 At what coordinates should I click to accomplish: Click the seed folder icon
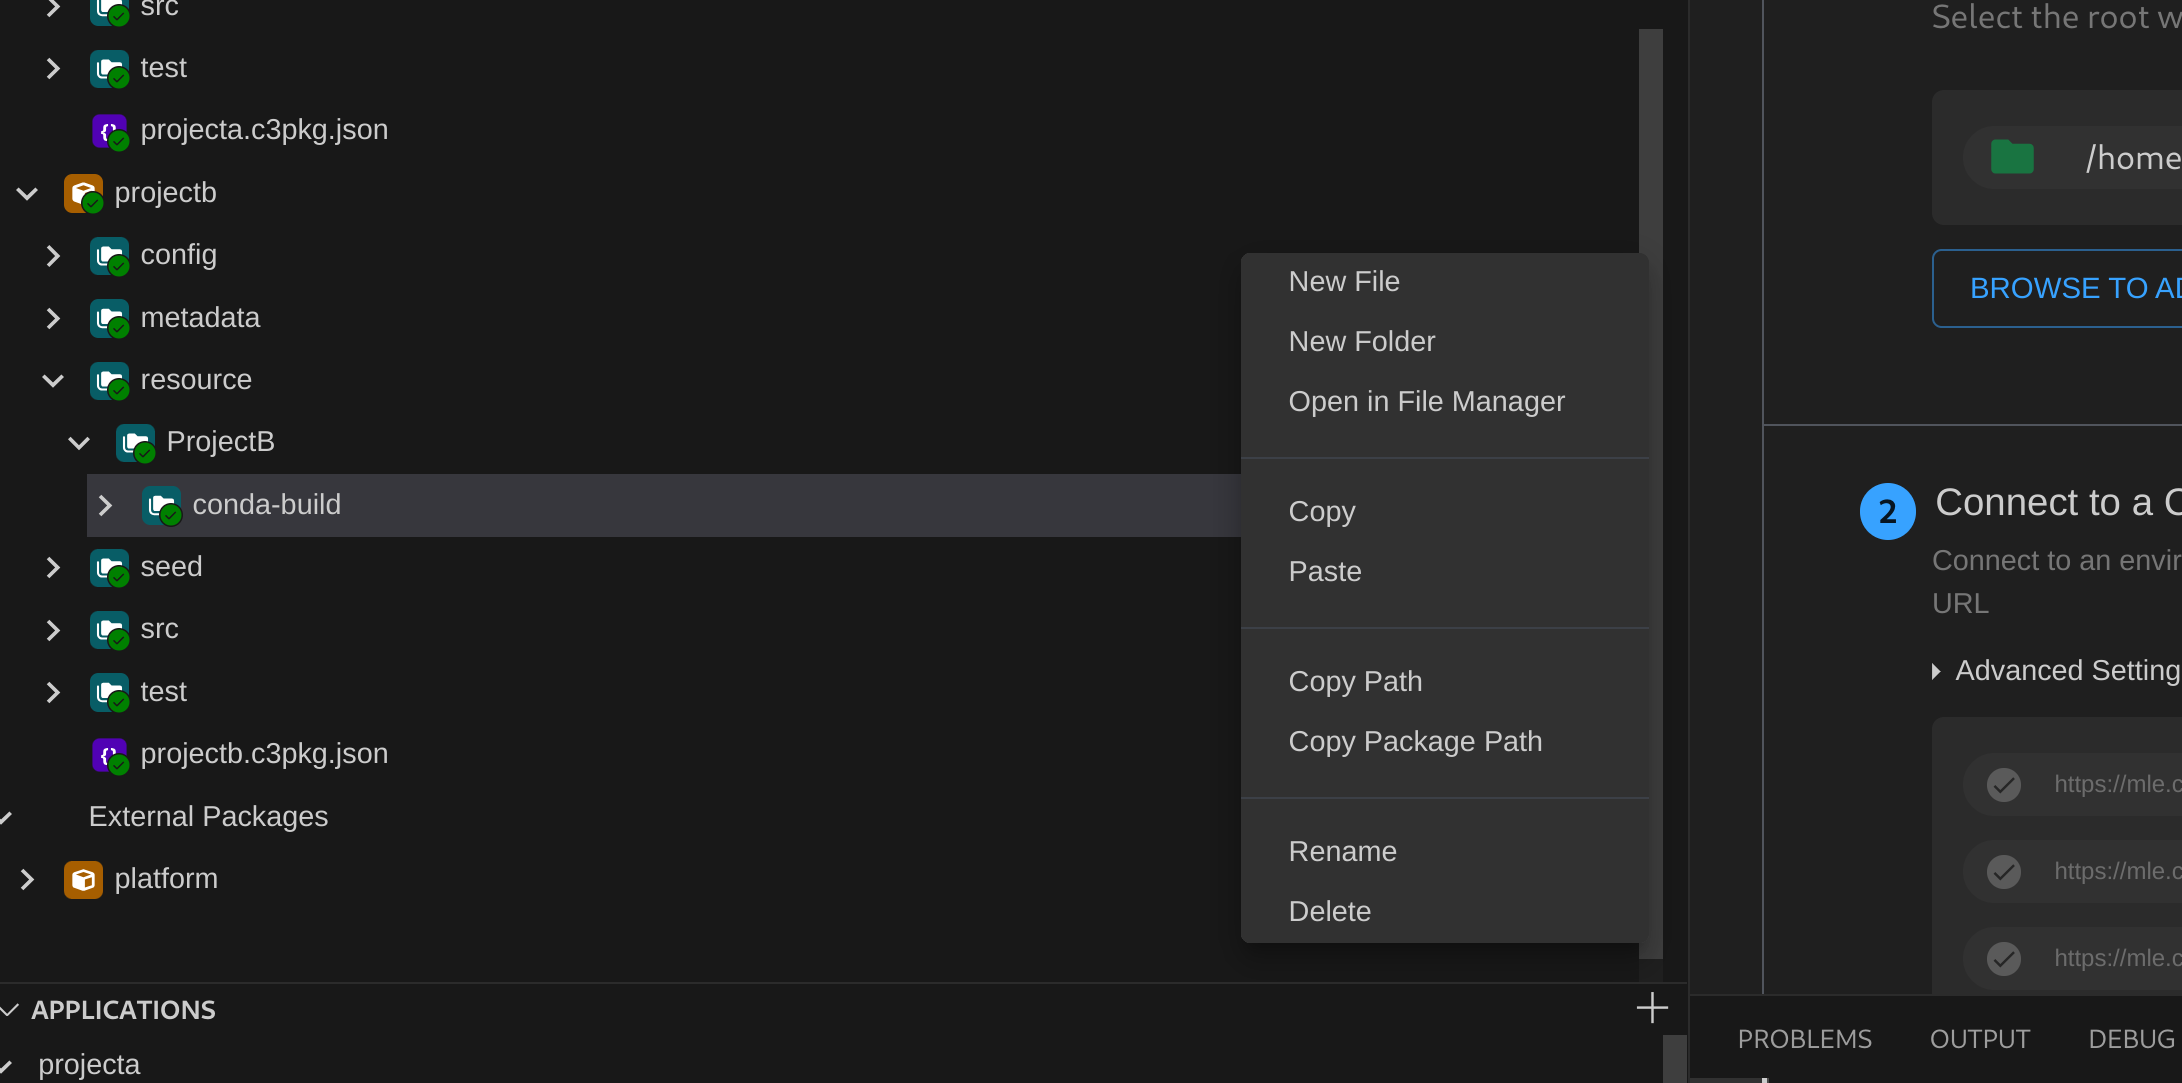pyautogui.click(x=109, y=567)
